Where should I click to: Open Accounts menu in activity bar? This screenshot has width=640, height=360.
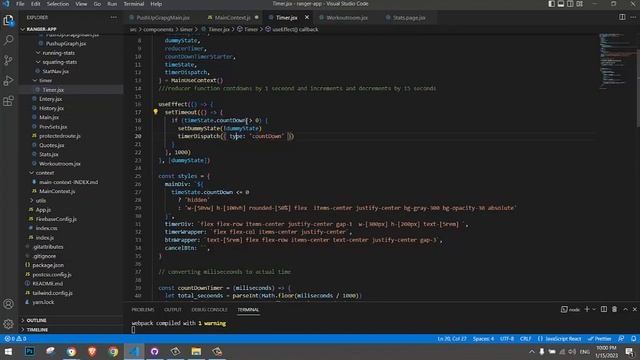(9, 304)
